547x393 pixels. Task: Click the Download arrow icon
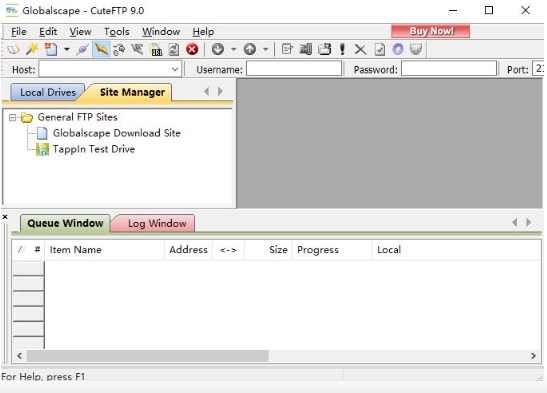point(218,49)
